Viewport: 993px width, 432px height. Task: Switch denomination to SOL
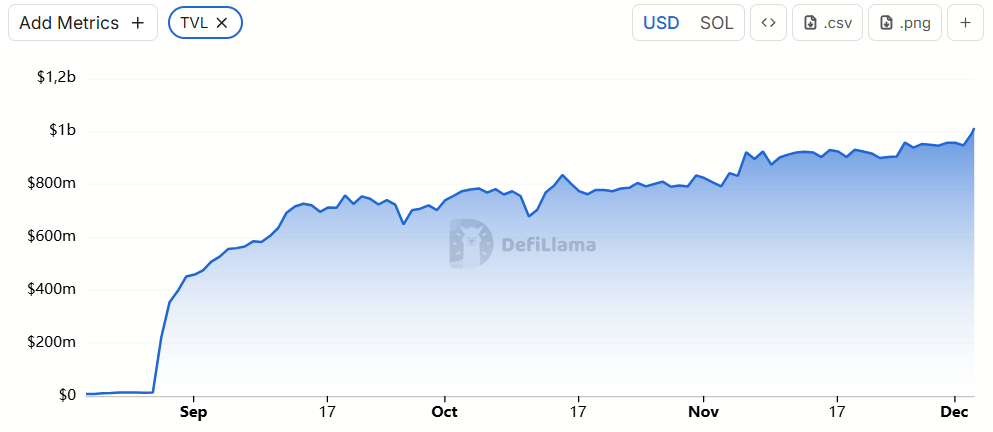[716, 23]
